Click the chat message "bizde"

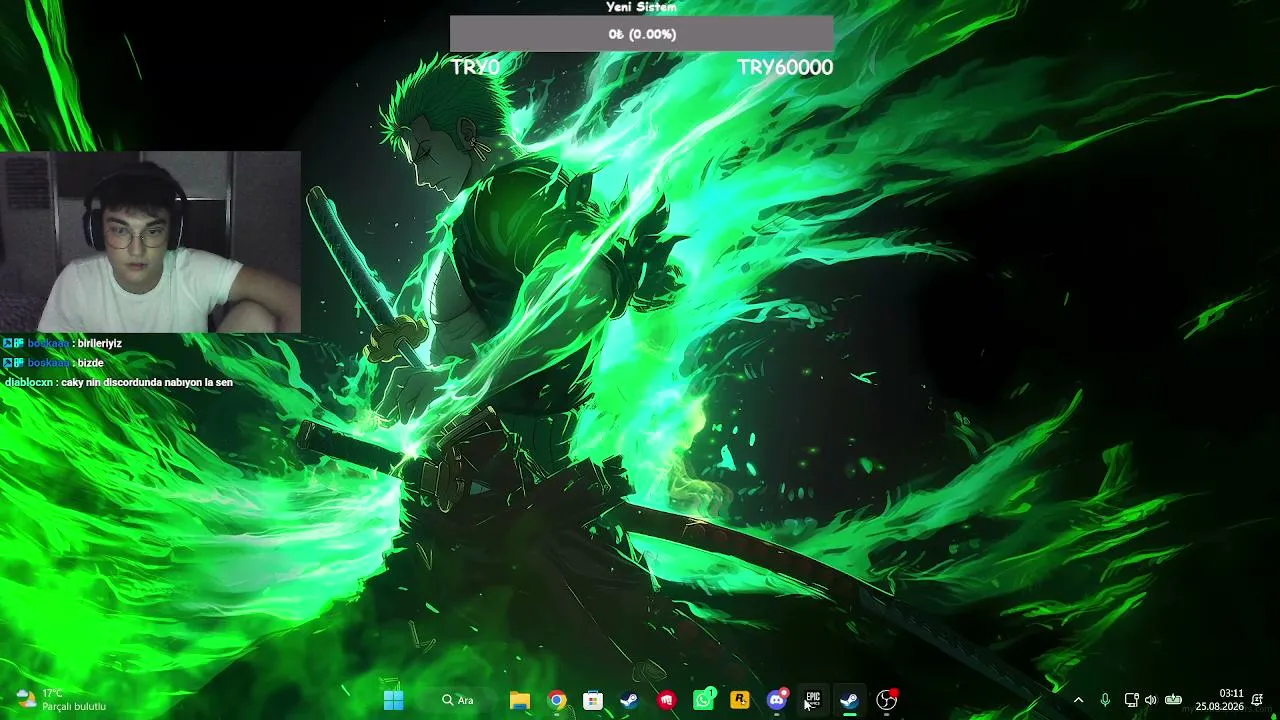pos(90,363)
